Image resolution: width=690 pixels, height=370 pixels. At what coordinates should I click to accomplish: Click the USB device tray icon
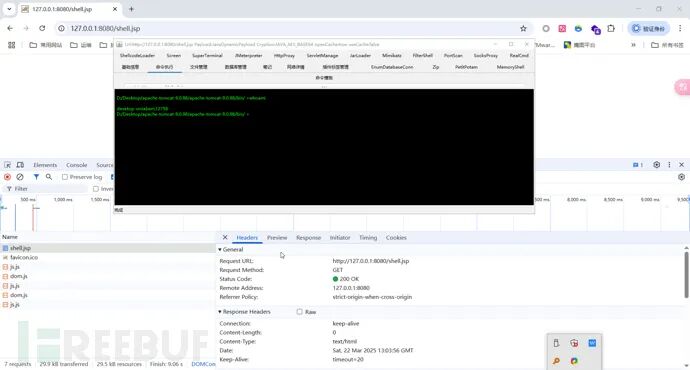556,343
